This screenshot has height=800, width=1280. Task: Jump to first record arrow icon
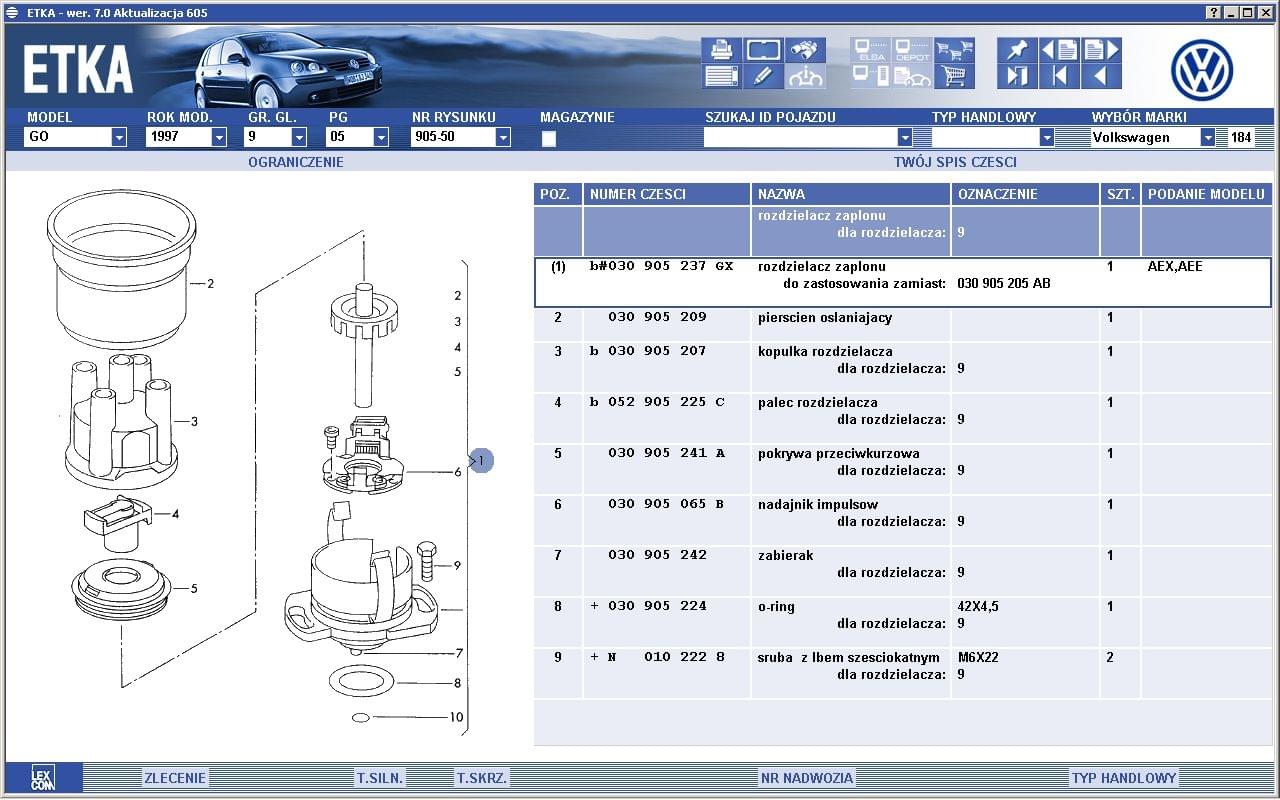point(1059,76)
